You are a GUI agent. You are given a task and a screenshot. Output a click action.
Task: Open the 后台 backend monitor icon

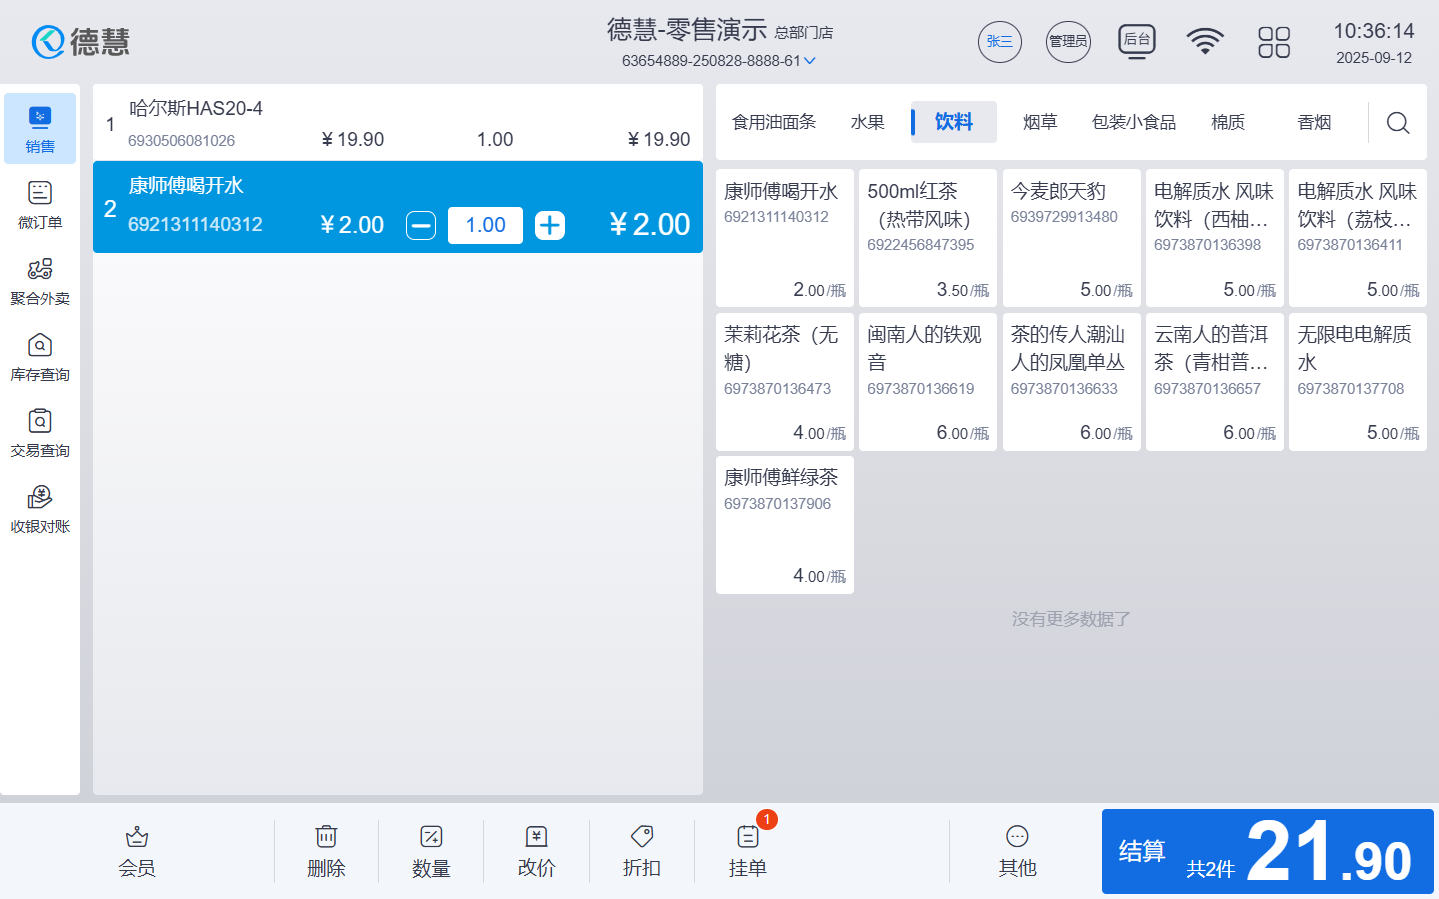(x=1137, y=42)
